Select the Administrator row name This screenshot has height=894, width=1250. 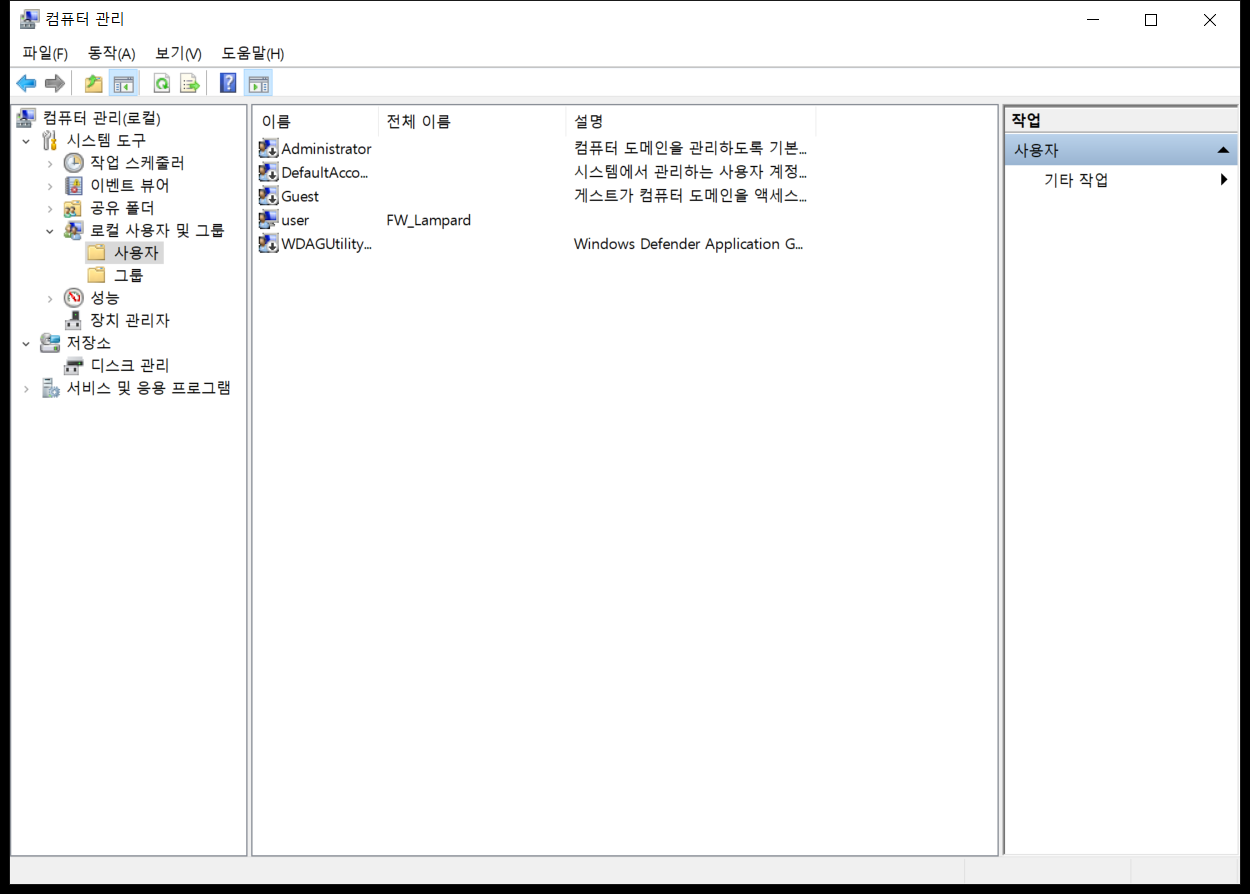pos(326,149)
